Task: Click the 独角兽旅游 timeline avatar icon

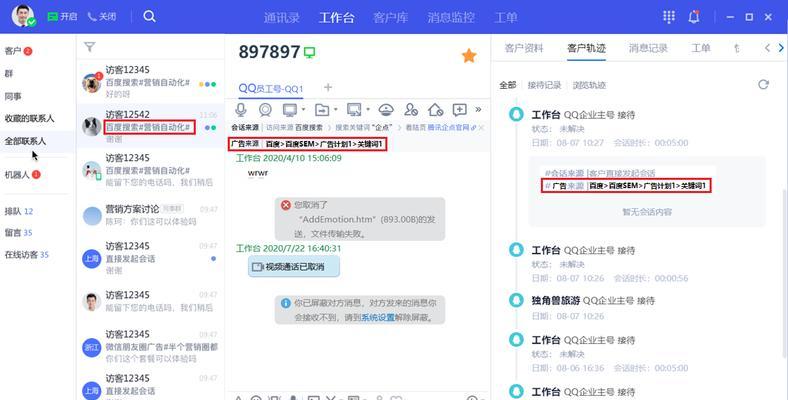Action: (x=516, y=301)
